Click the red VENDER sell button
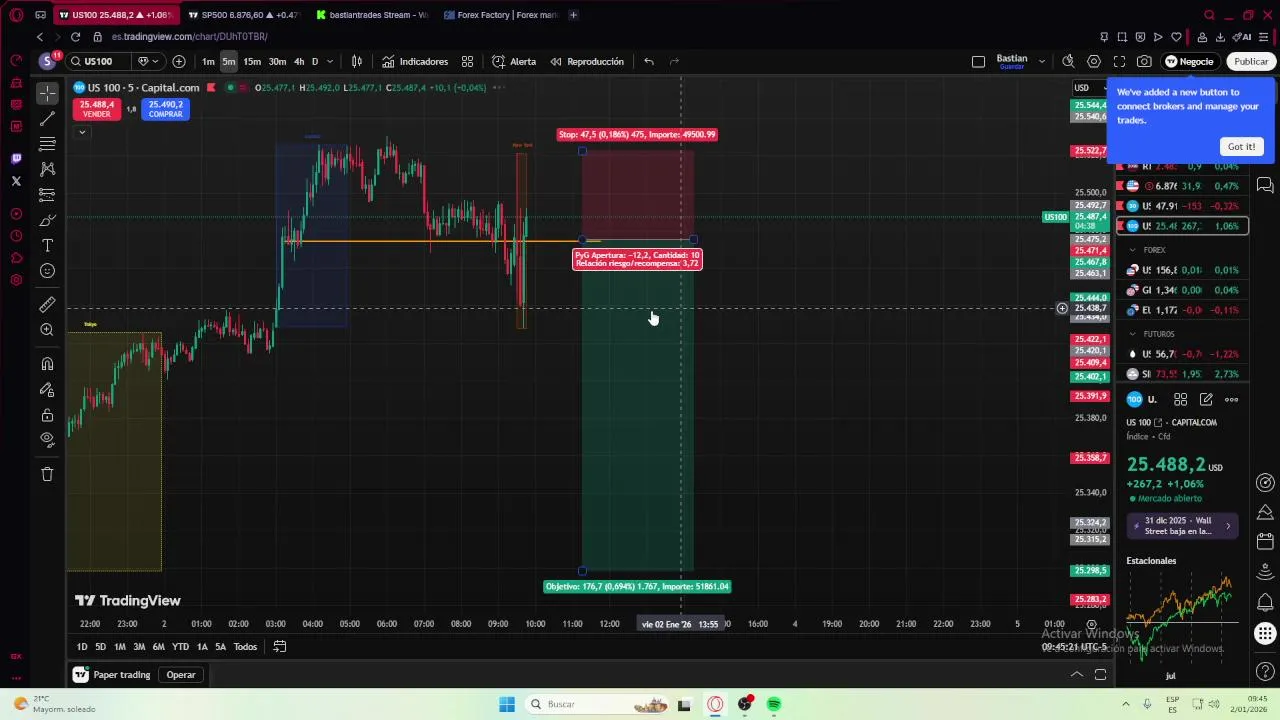The image size is (1280, 720). point(97,109)
